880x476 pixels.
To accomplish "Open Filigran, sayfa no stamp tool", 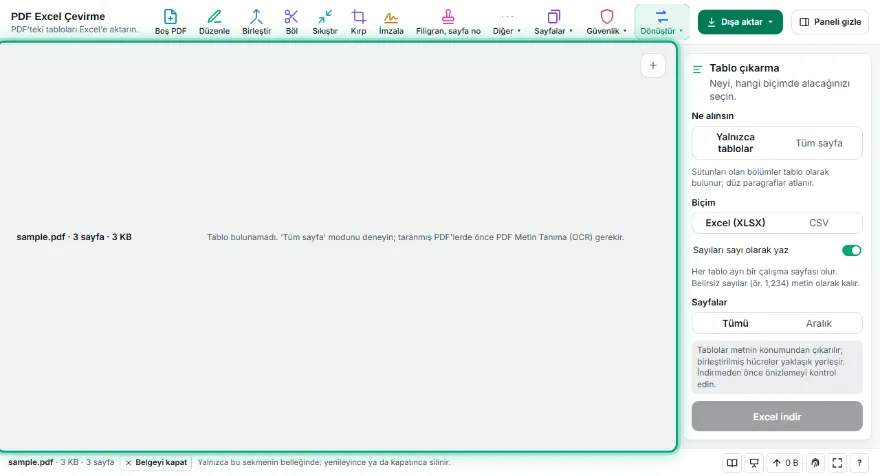I will click(448, 22).
